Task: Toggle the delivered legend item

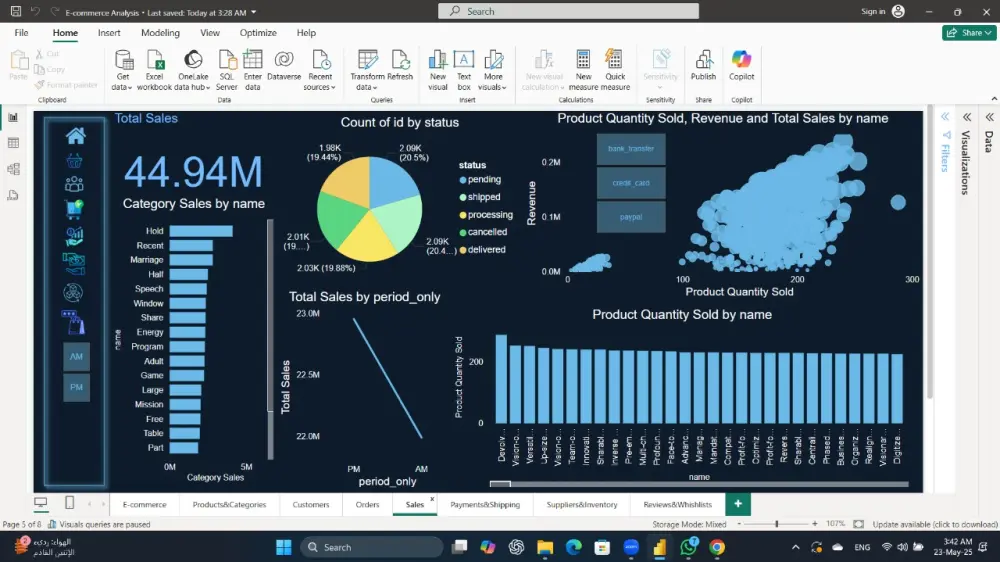Action: [x=482, y=249]
